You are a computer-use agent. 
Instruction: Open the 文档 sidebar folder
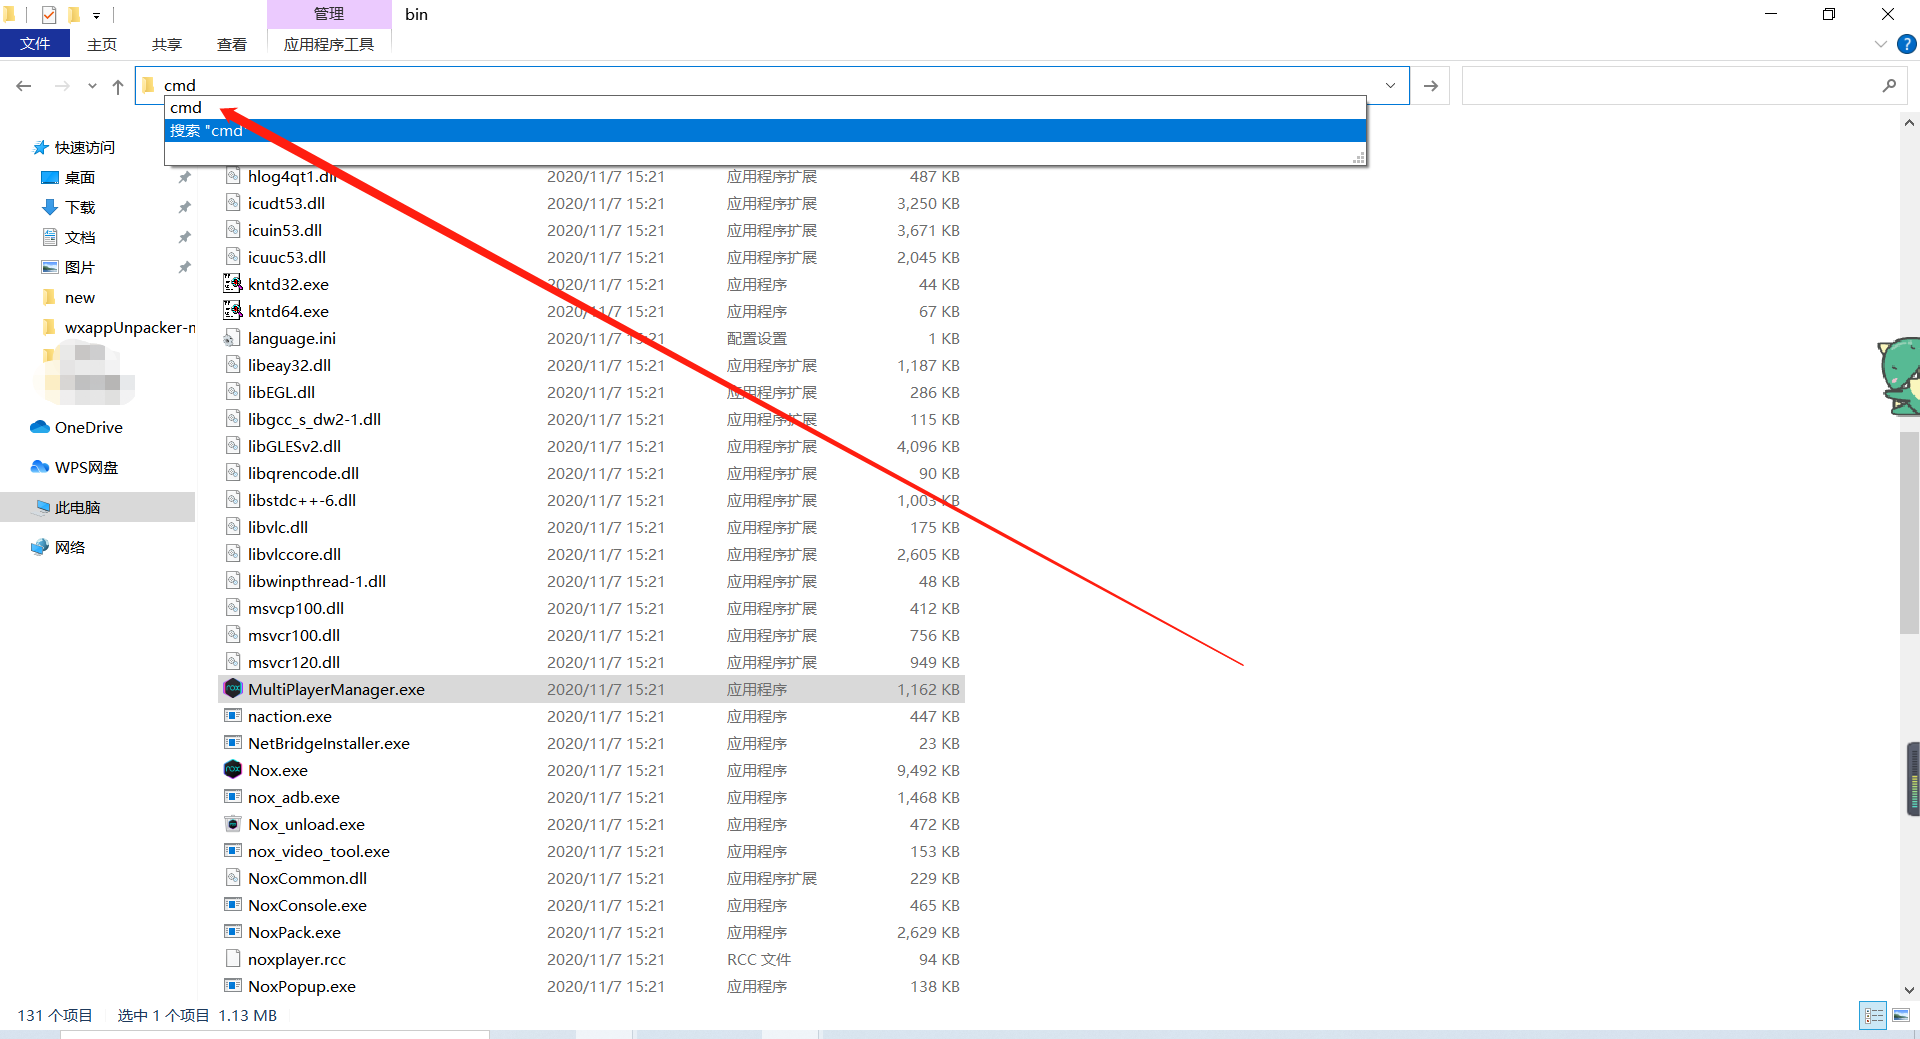pyautogui.click(x=80, y=237)
